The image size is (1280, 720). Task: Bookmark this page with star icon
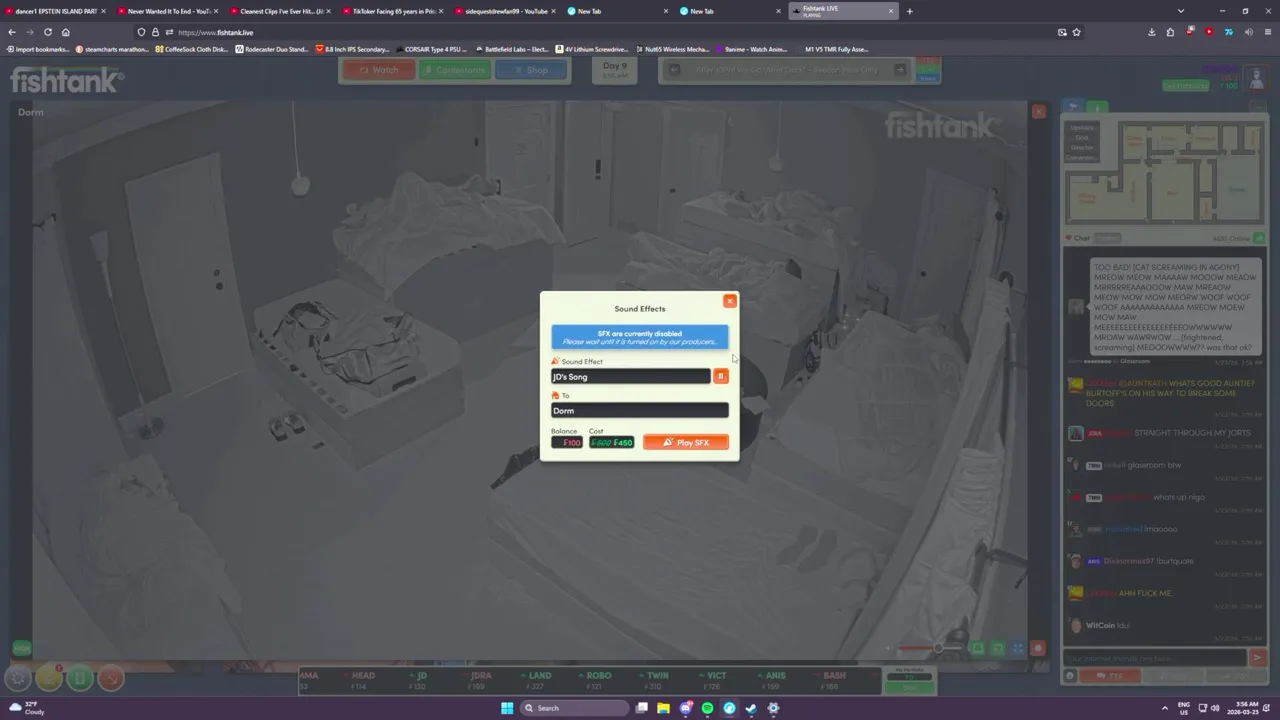[1076, 32]
